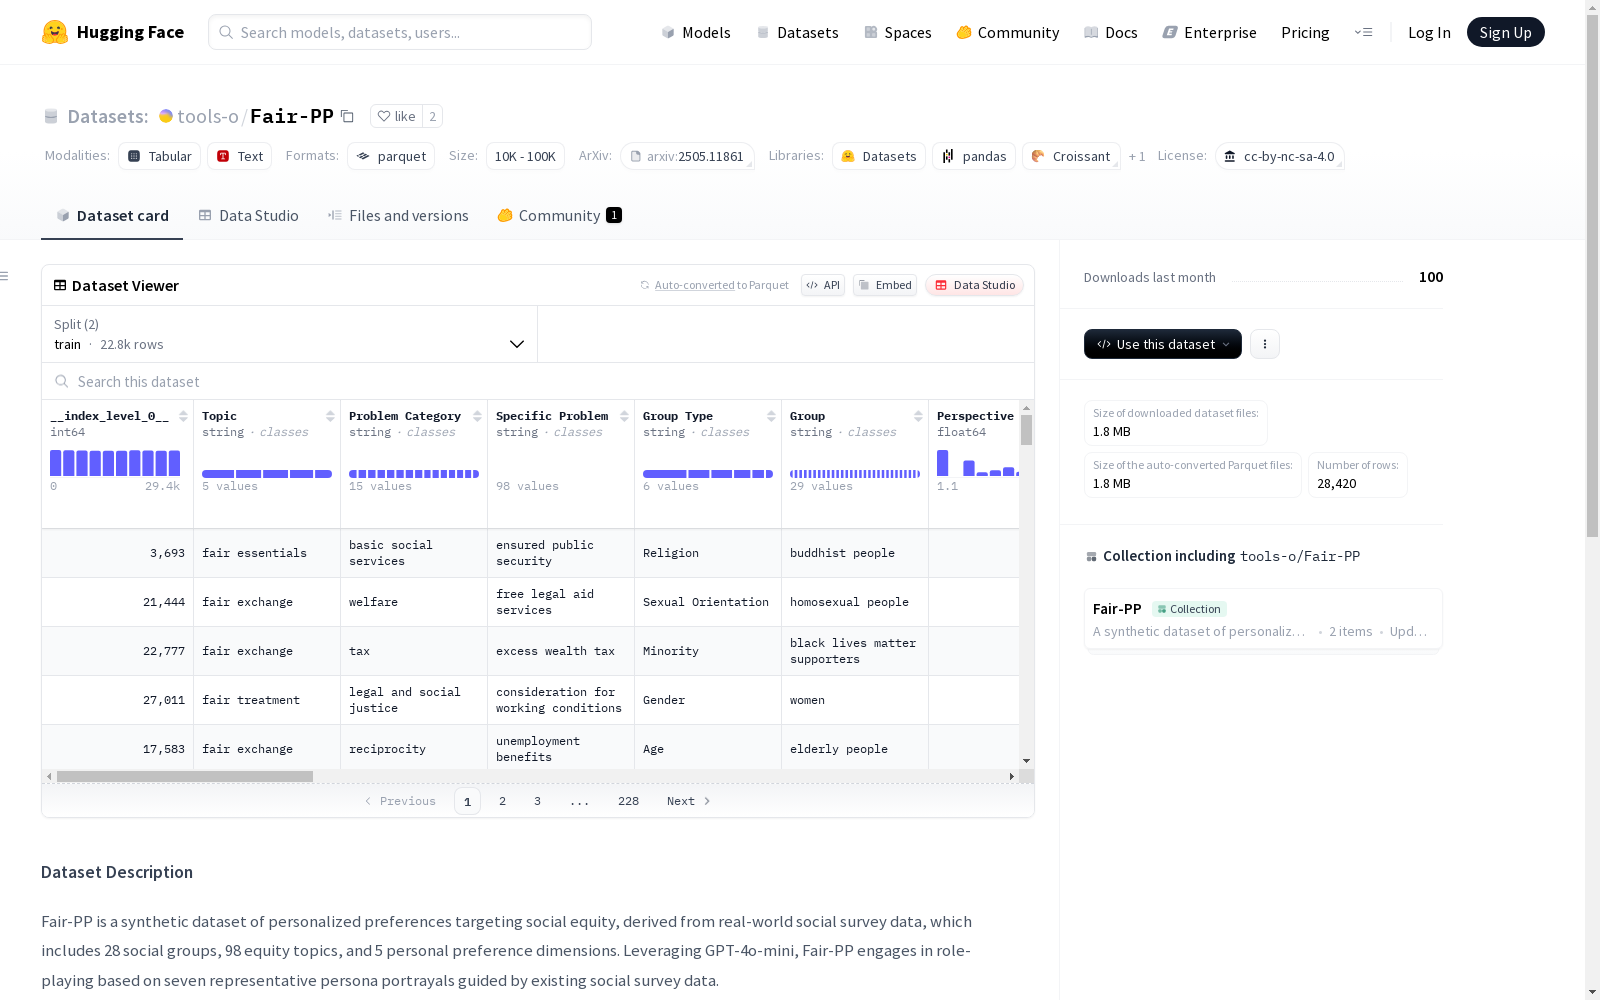Open Docs in the top navigation

(x=1111, y=32)
